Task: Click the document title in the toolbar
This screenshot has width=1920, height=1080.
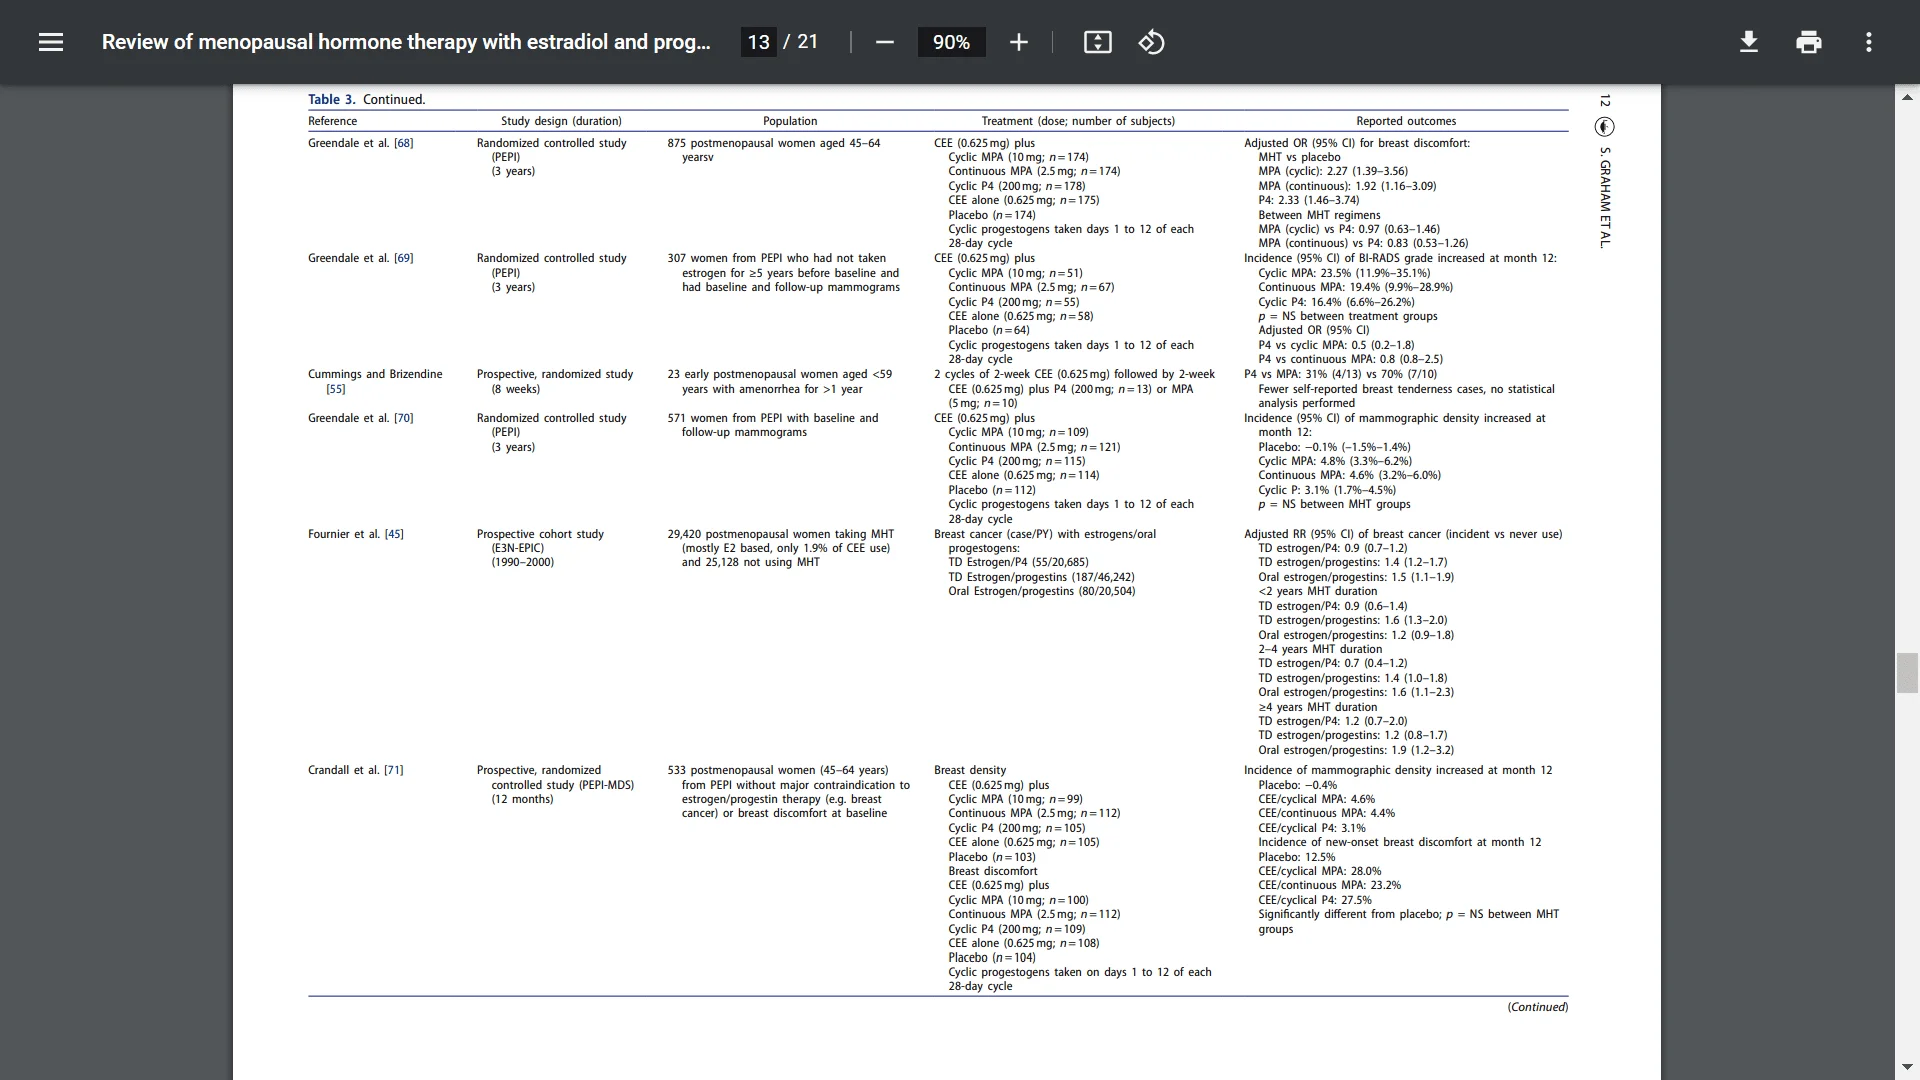Action: pyautogui.click(x=406, y=42)
